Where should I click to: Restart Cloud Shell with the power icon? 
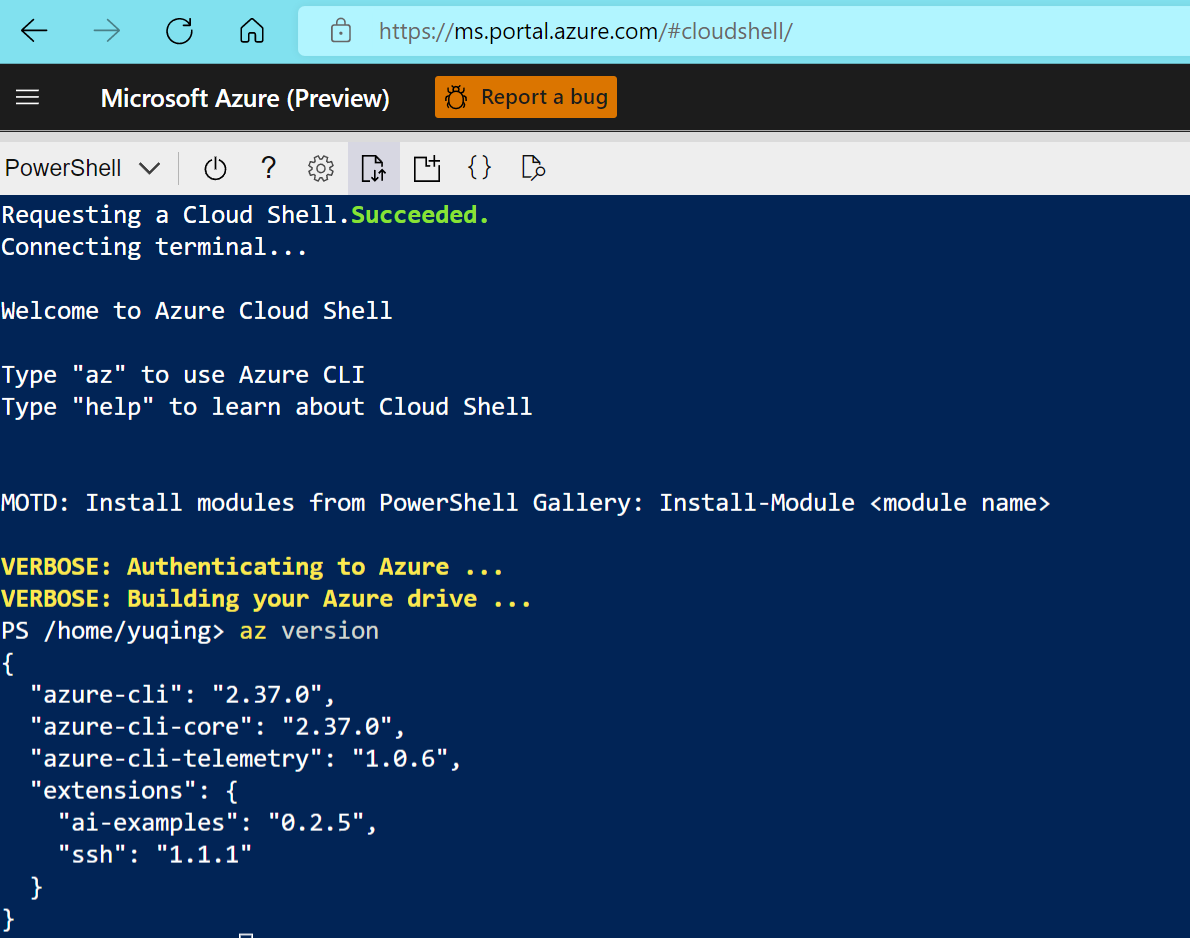[x=216, y=168]
